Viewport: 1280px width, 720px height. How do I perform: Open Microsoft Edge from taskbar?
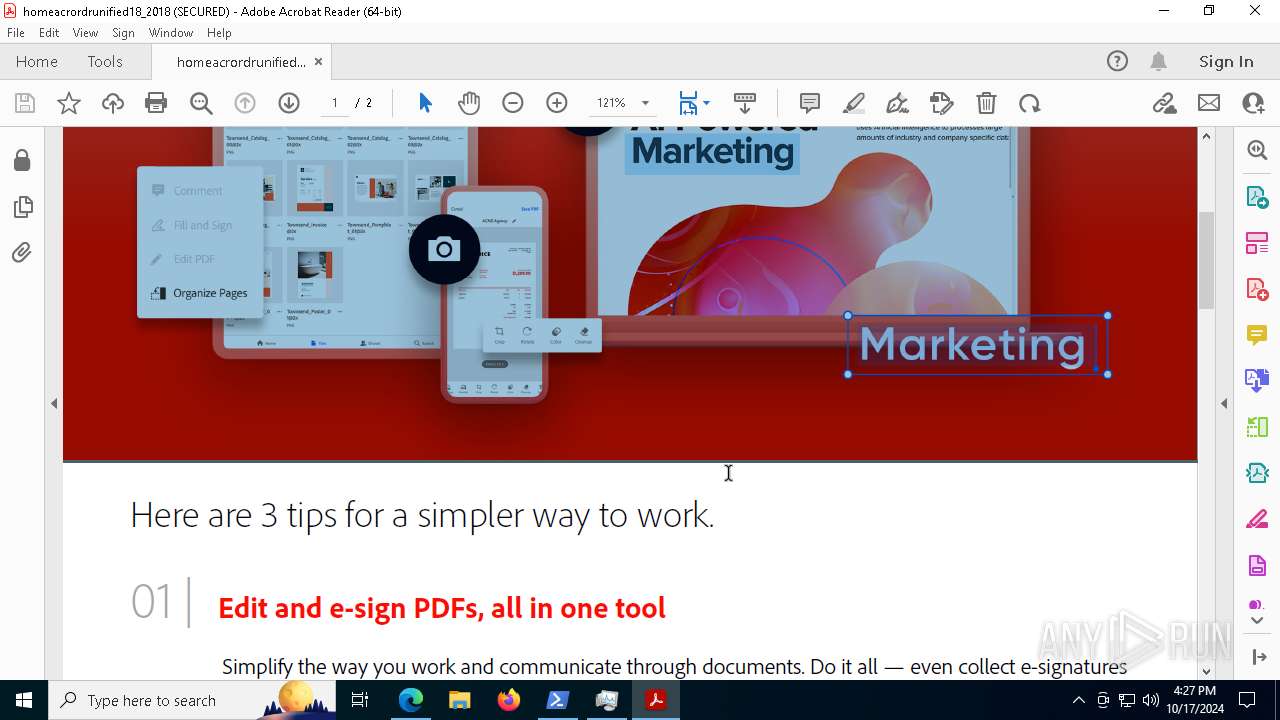click(x=411, y=700)
